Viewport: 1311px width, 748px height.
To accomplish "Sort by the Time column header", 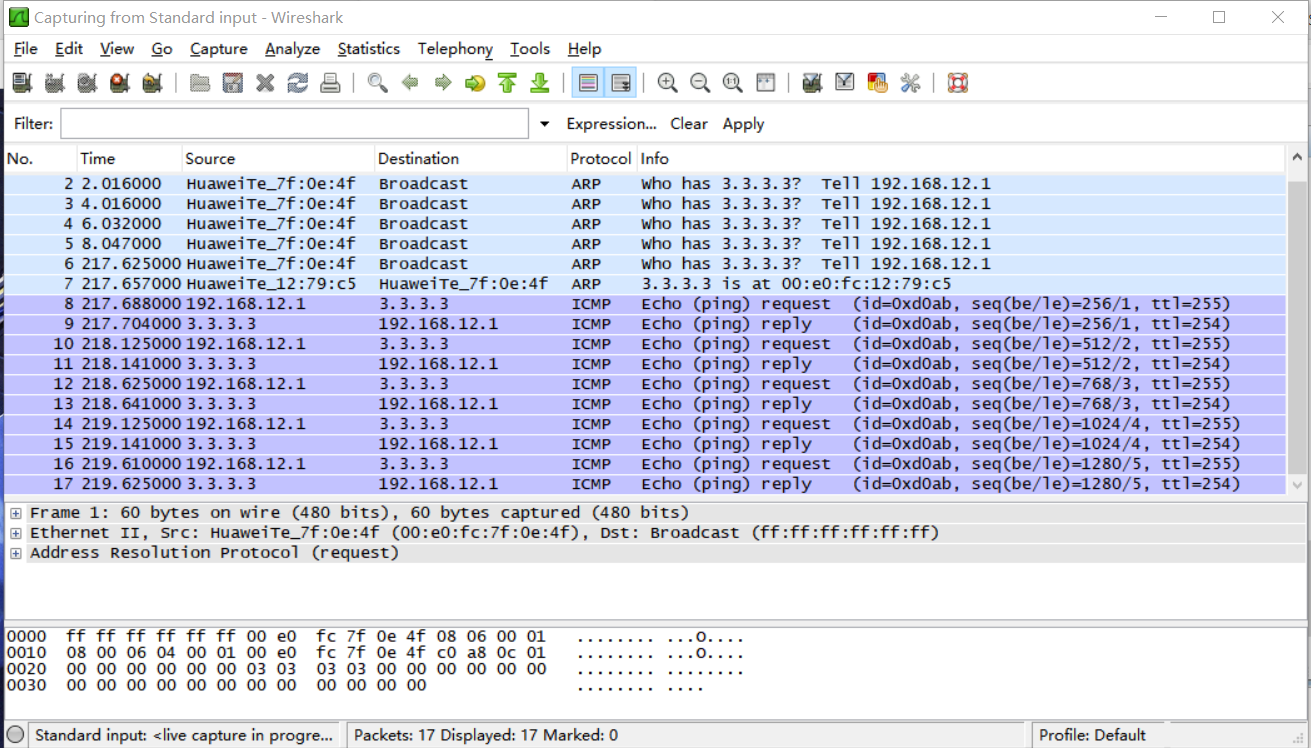I will coord(129,158).
